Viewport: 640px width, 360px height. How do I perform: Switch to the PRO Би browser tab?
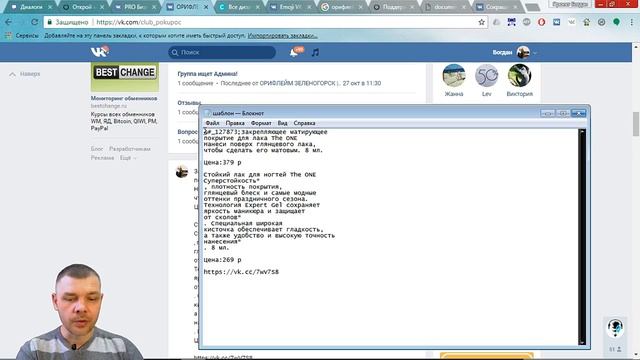click(x=135, y=7)
